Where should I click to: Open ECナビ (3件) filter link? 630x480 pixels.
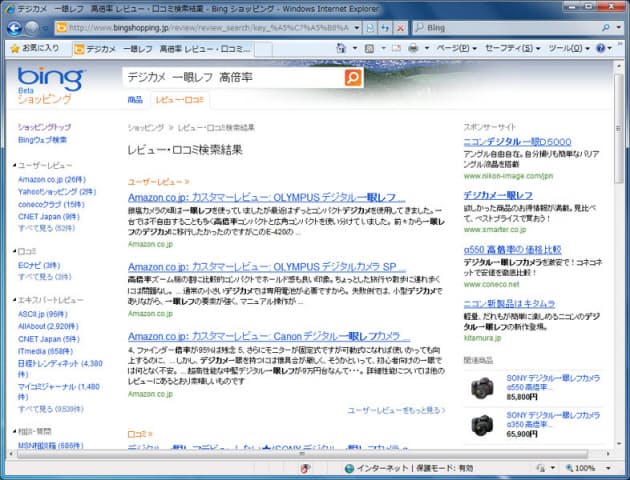39,265
